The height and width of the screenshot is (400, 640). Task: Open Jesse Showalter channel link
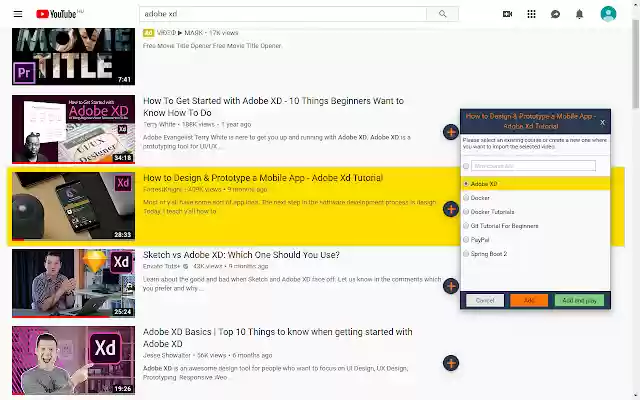167,356
